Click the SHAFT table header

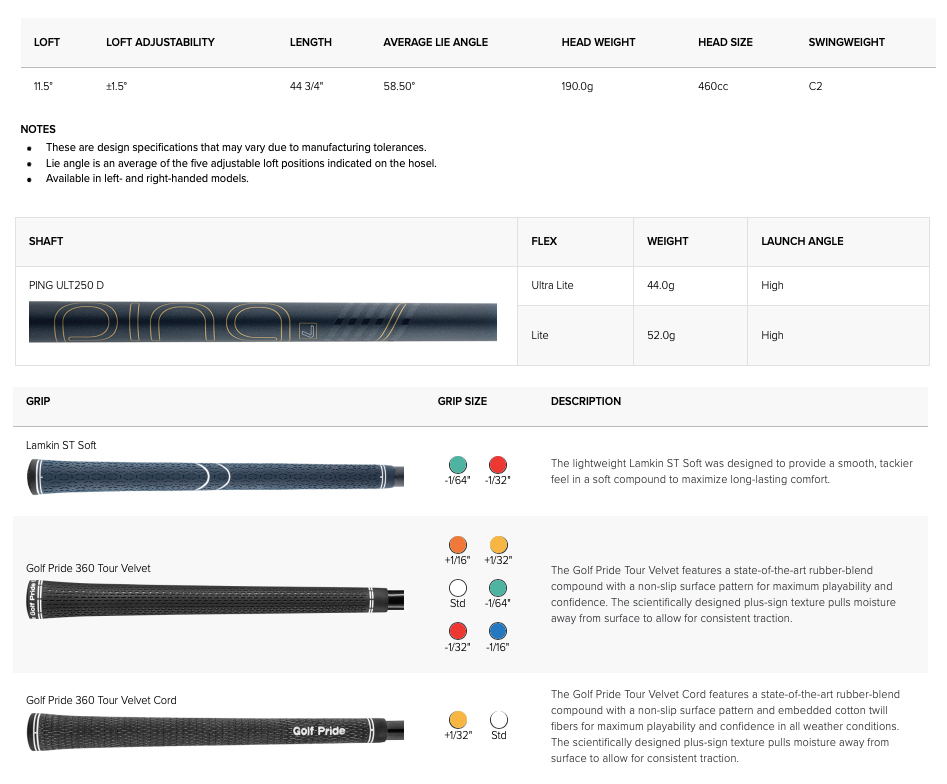(46, 242)
